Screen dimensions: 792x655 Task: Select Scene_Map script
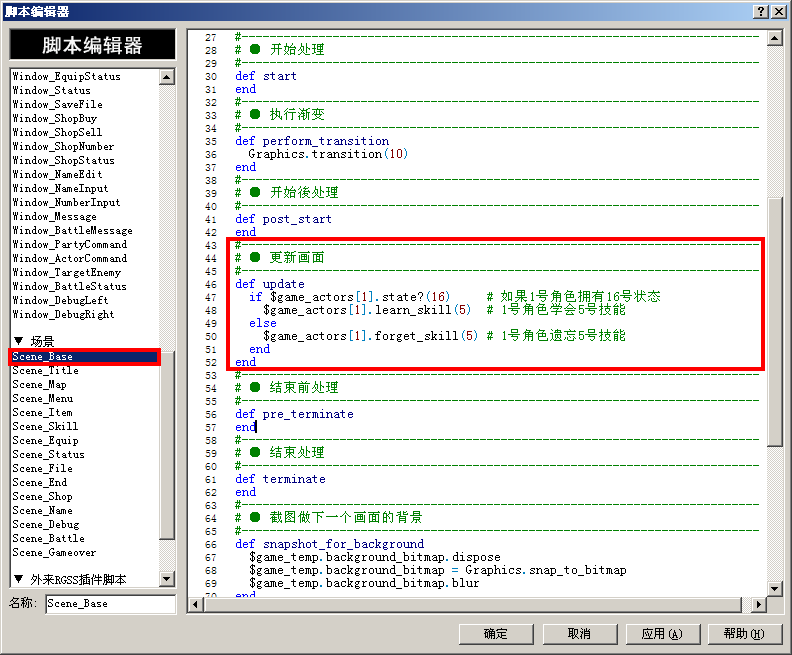(39, 385)
